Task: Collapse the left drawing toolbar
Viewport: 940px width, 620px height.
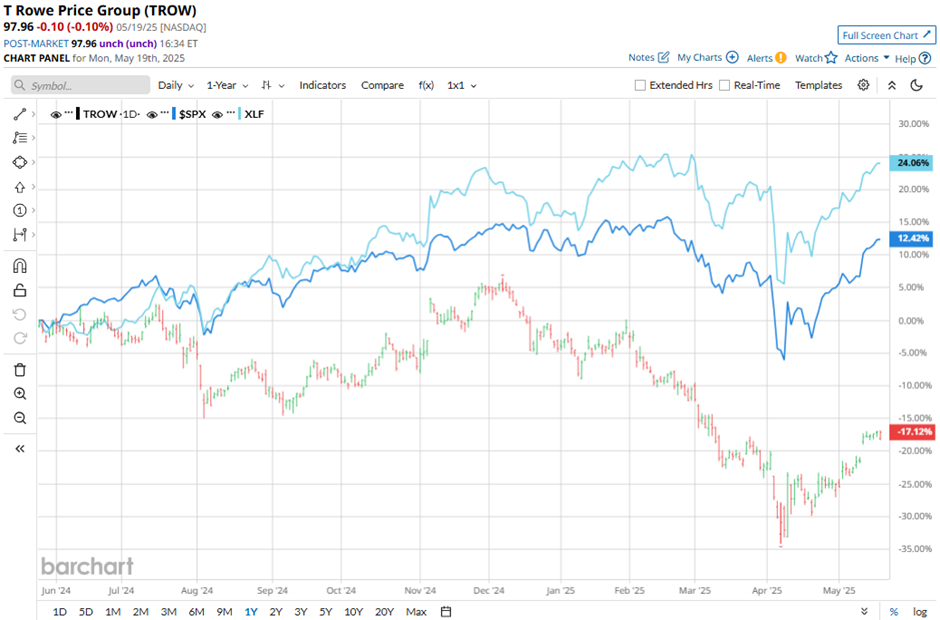Action: click(x=19, y=449)
